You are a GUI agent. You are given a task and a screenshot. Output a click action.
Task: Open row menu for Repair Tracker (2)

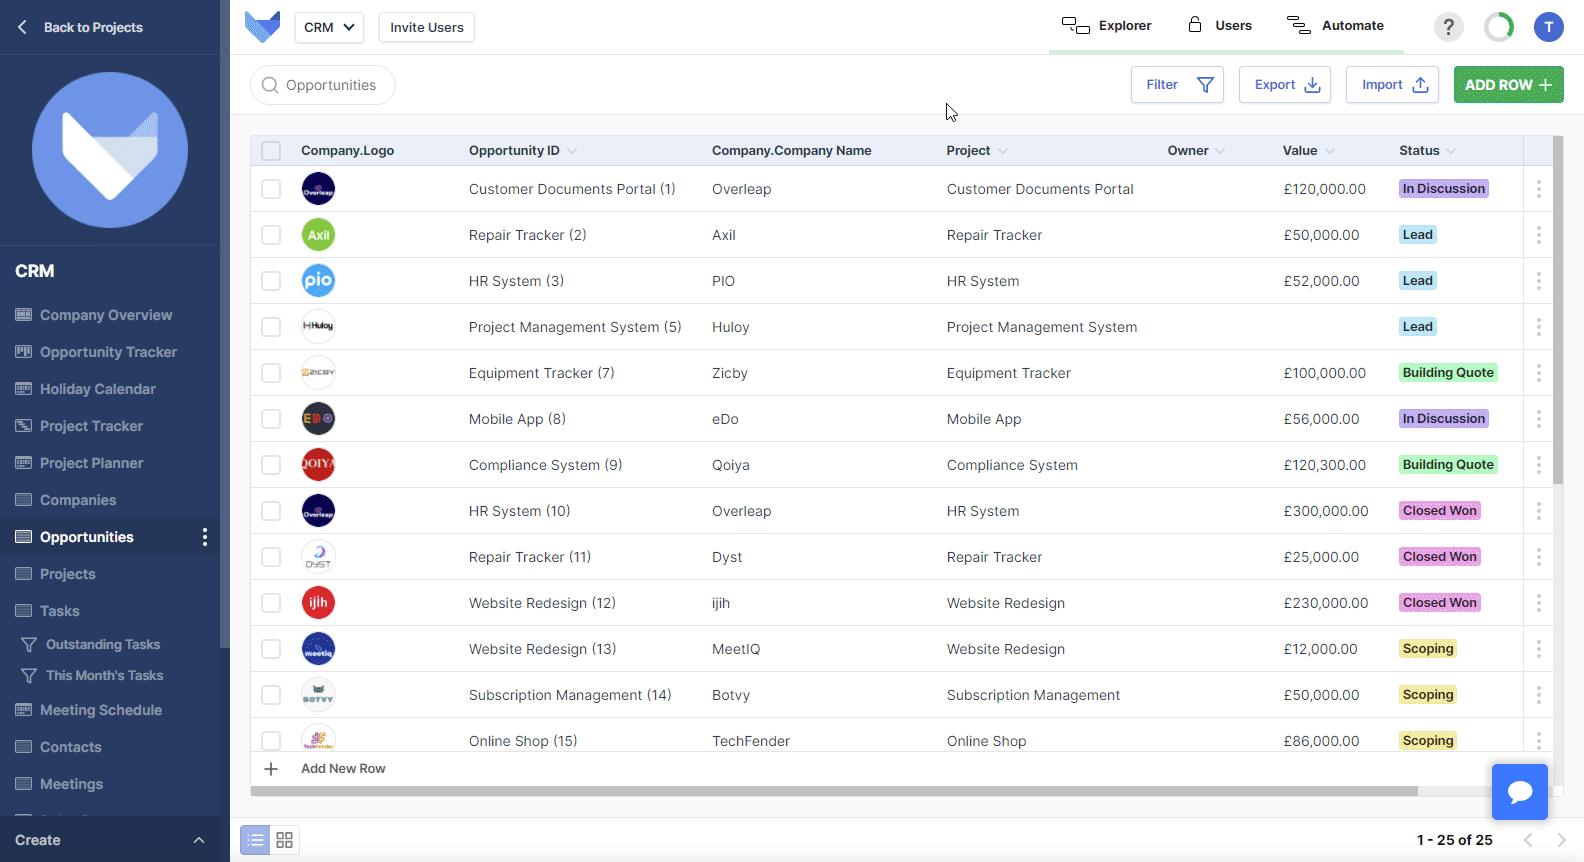(x=1538, y=235)
